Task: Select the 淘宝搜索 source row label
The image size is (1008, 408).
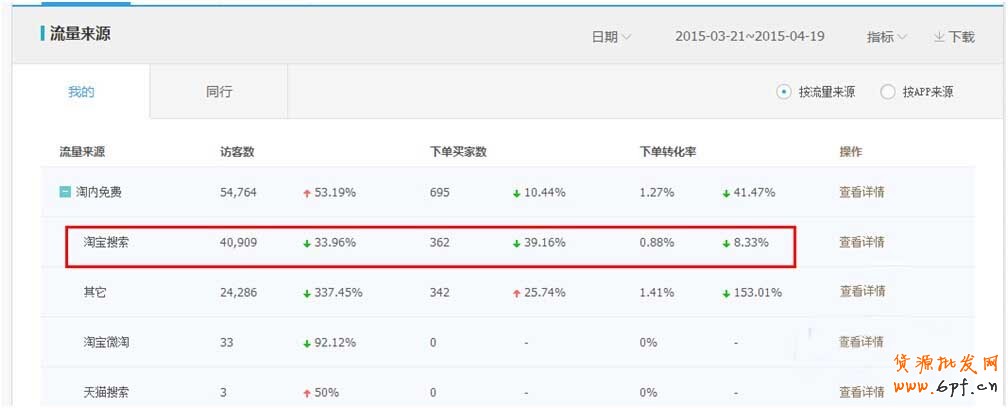Action: (x=106, y=242)
